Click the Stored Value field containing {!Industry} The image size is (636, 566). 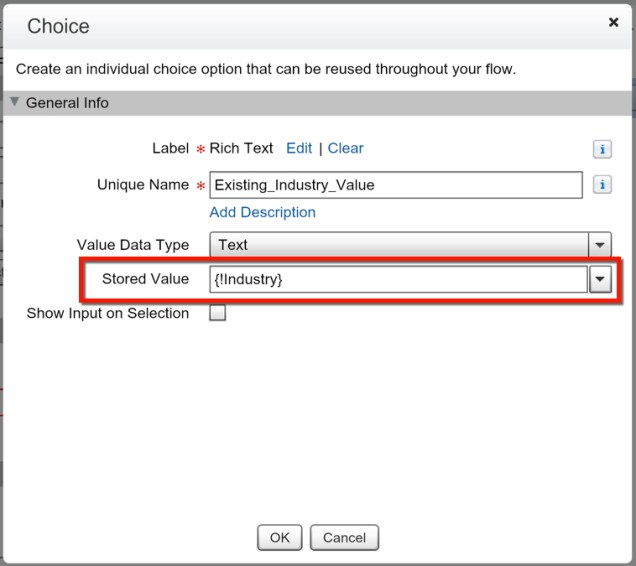click(x=398, y=280)
